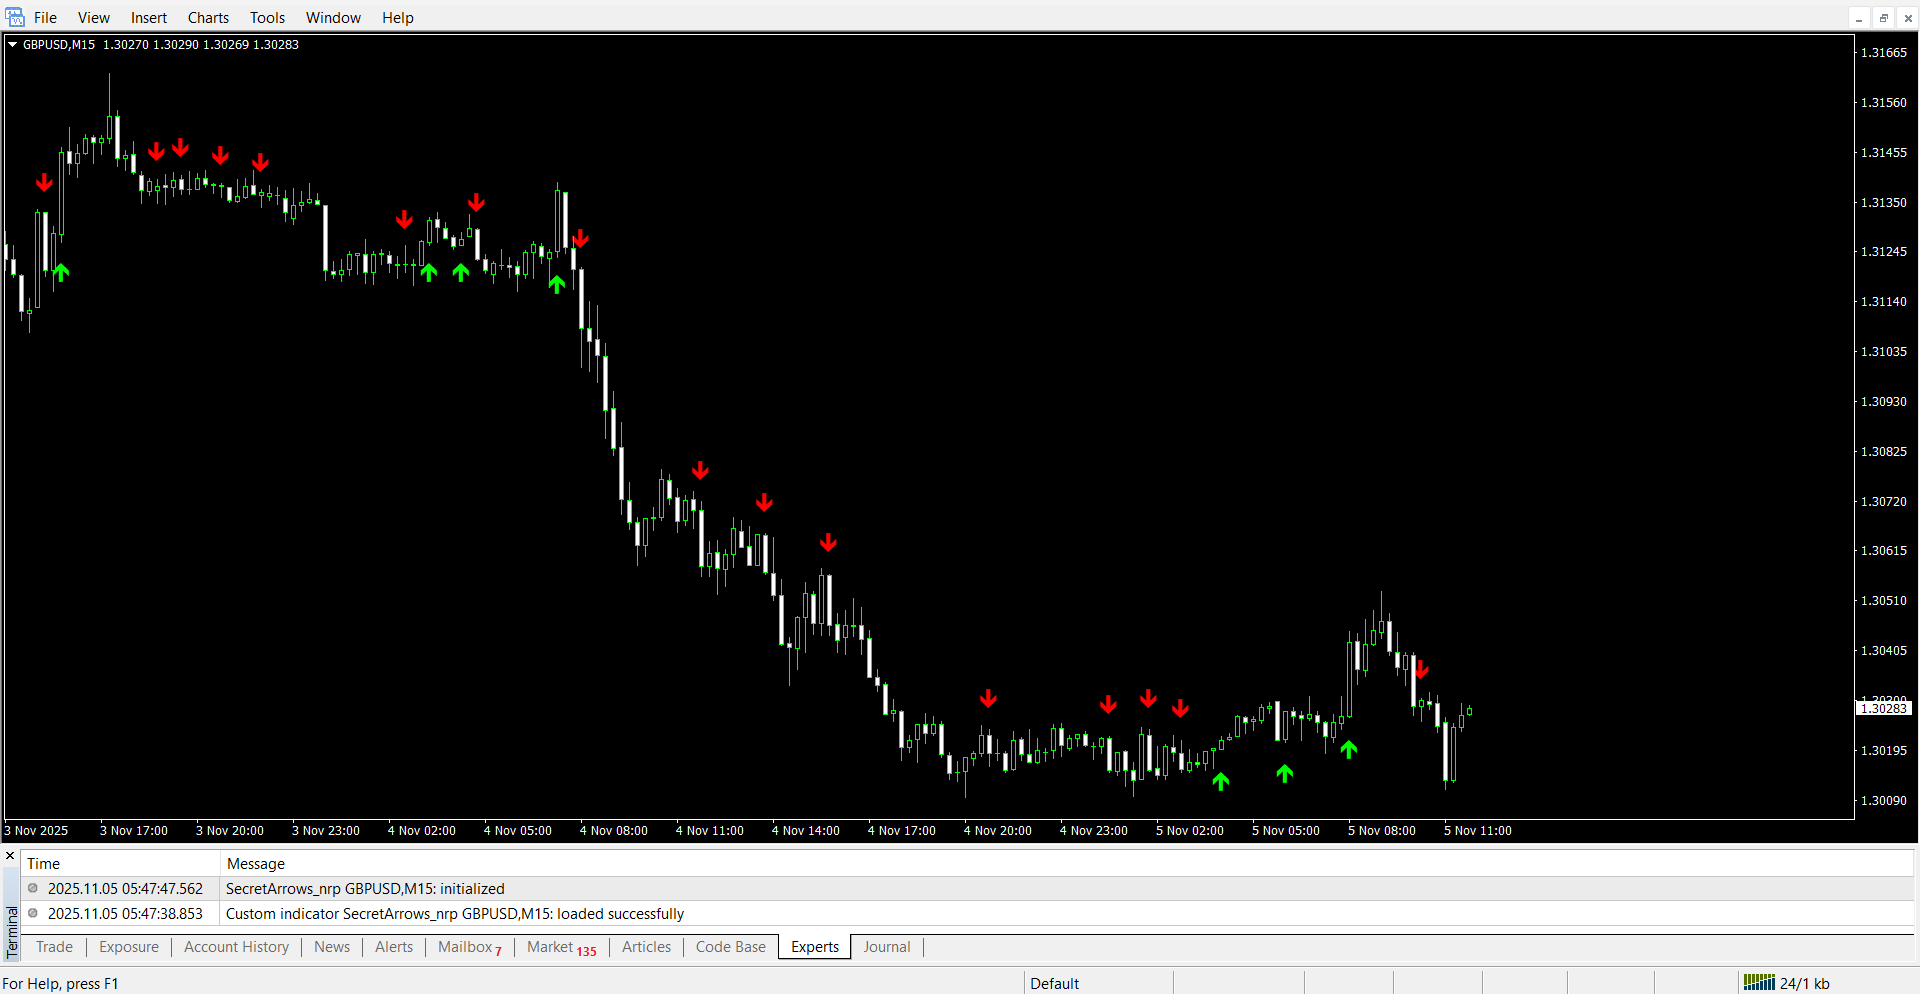Open the Insert menu
The image size is (1920, 994).
point(148,18)
